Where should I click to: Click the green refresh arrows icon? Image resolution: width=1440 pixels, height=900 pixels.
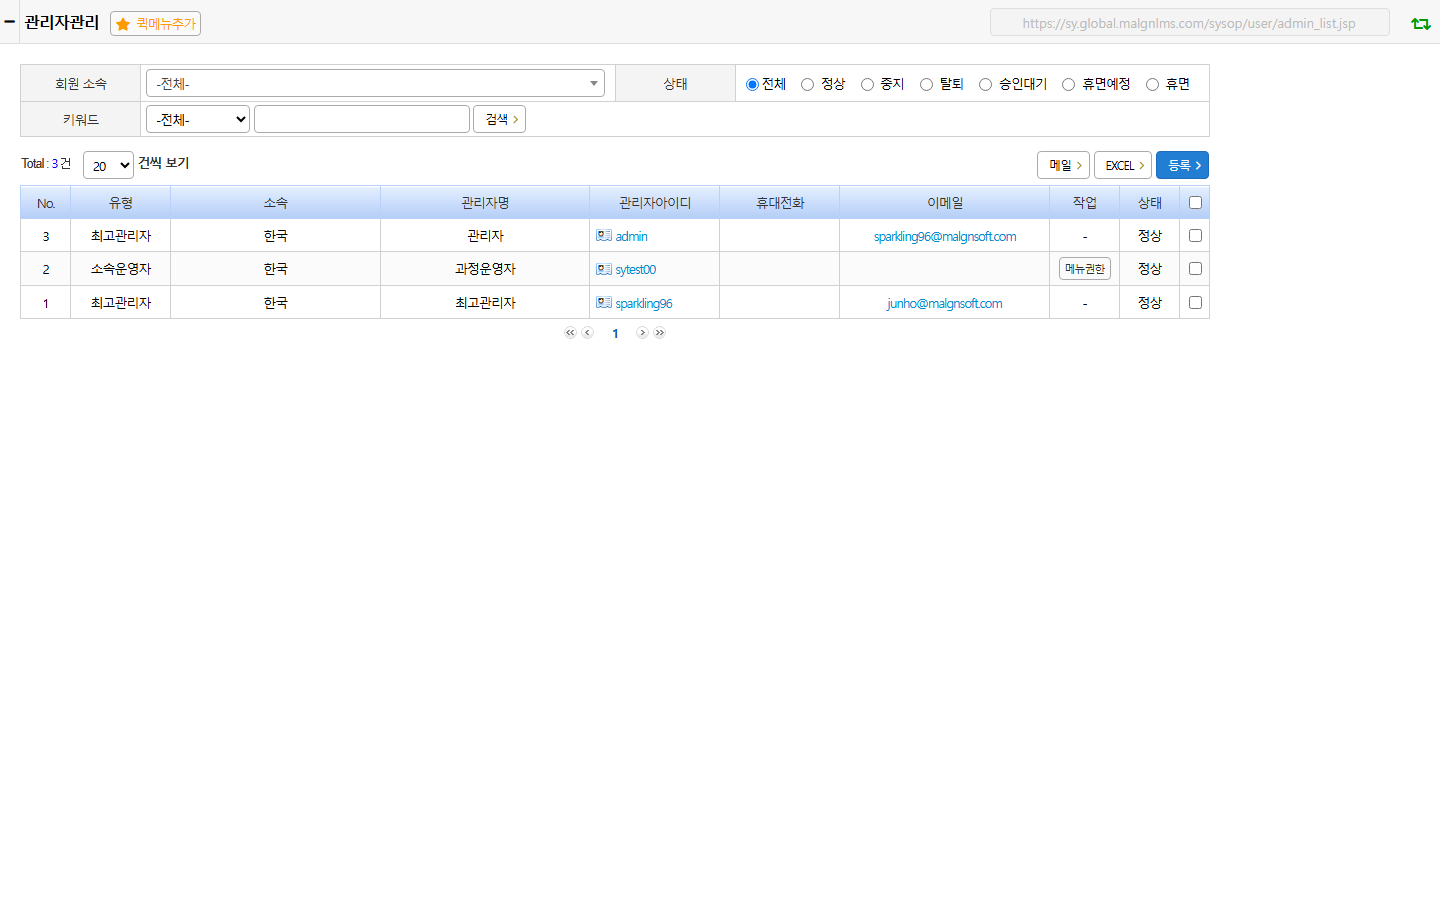[1420, 23]
